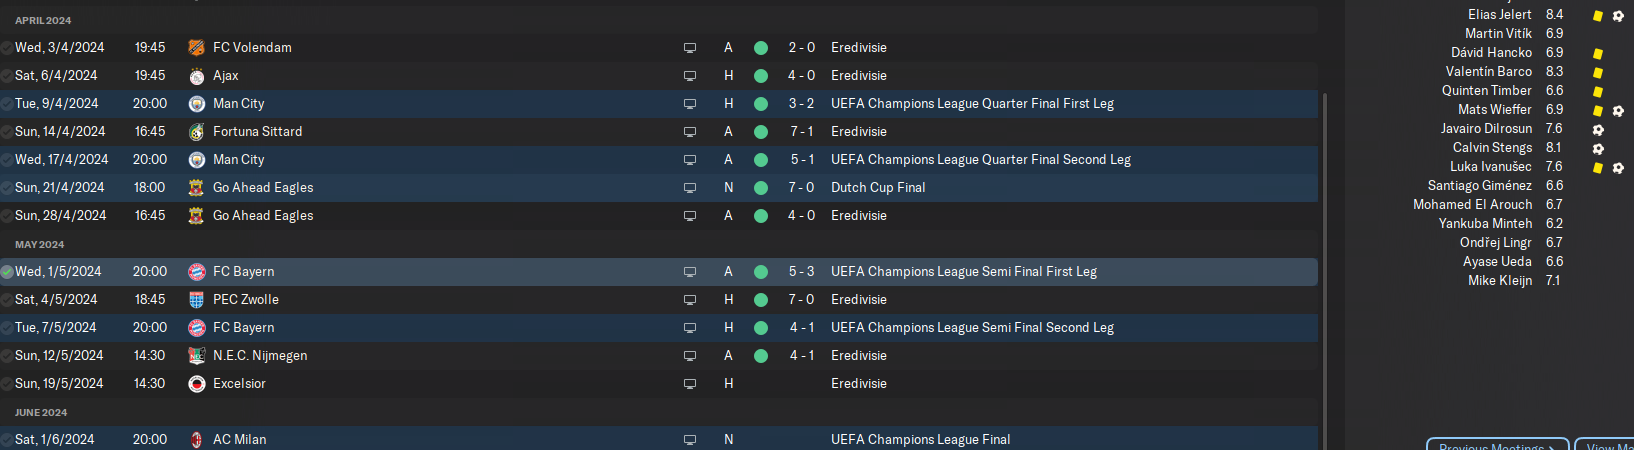Toggle checkmark beside Sat 6/4/2024 Ajax match
The image size is (1634, 450).
coord(7,76)
